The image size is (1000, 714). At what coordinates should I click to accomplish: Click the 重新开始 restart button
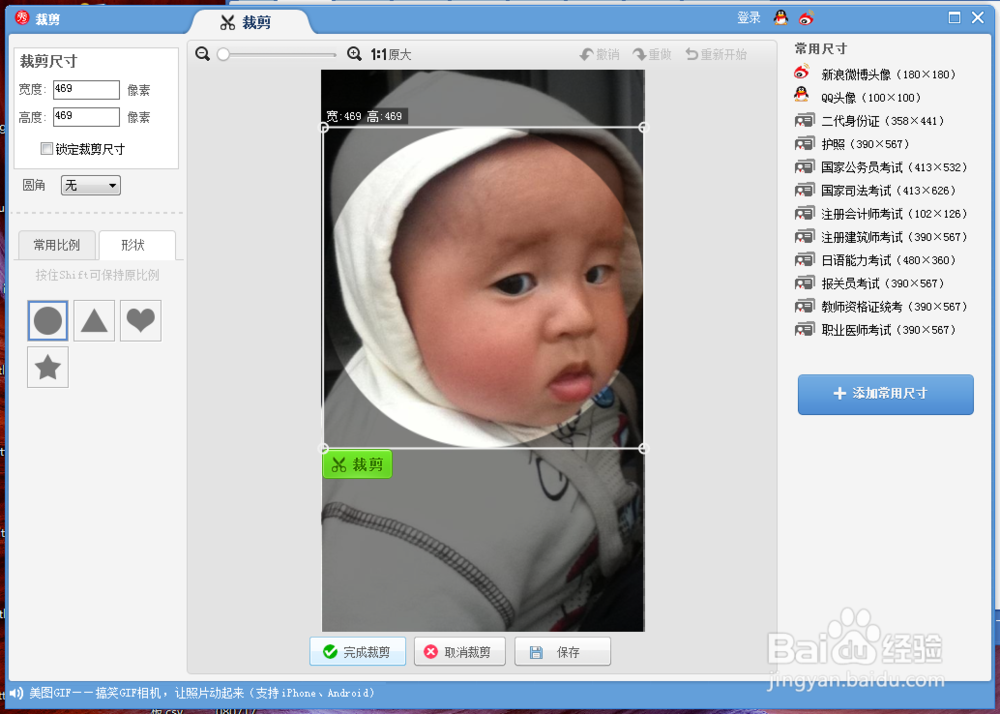tap(716, 55)
